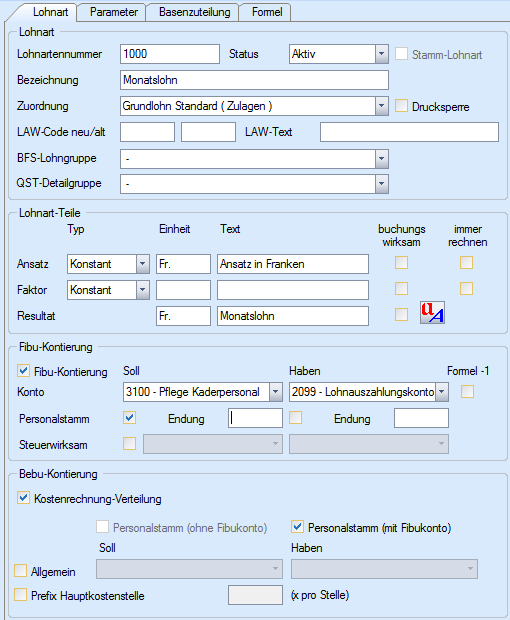The image size is (510, 620).
Task: Uncheck Personalstamm (mit Fibukonto)
Action: tap(297, 527)
